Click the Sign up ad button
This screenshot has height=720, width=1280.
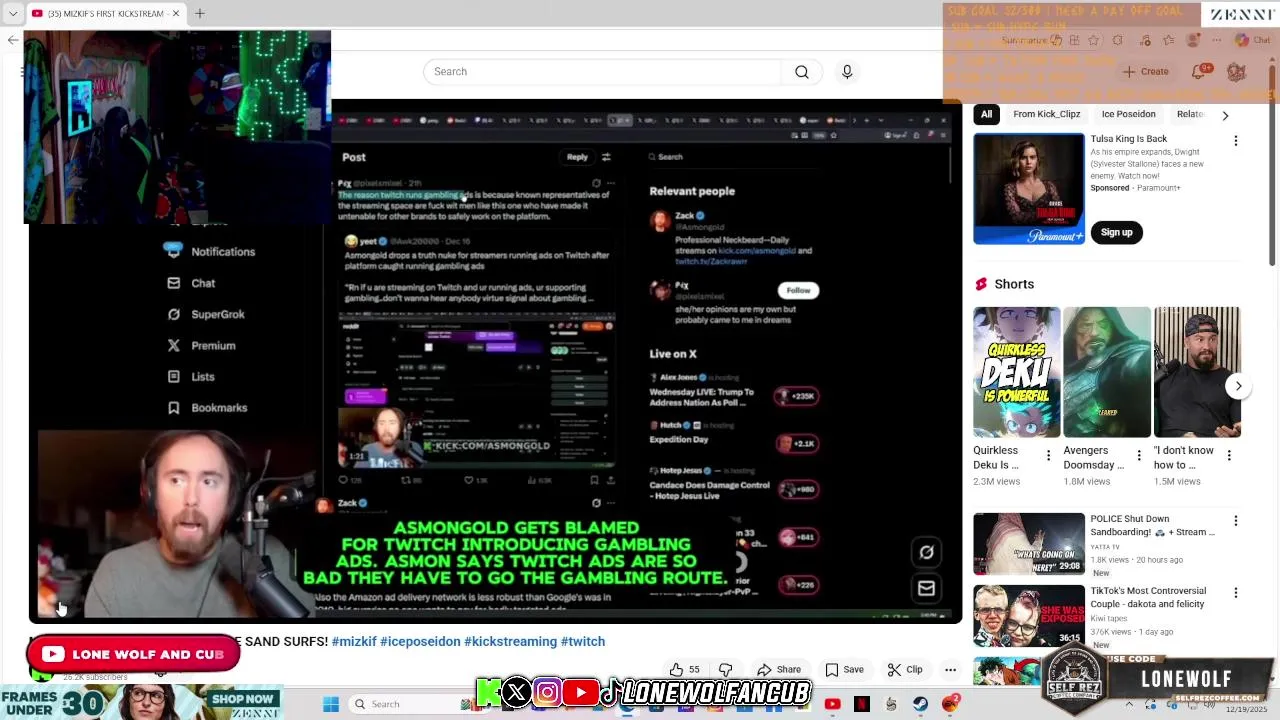(1116, 232)
